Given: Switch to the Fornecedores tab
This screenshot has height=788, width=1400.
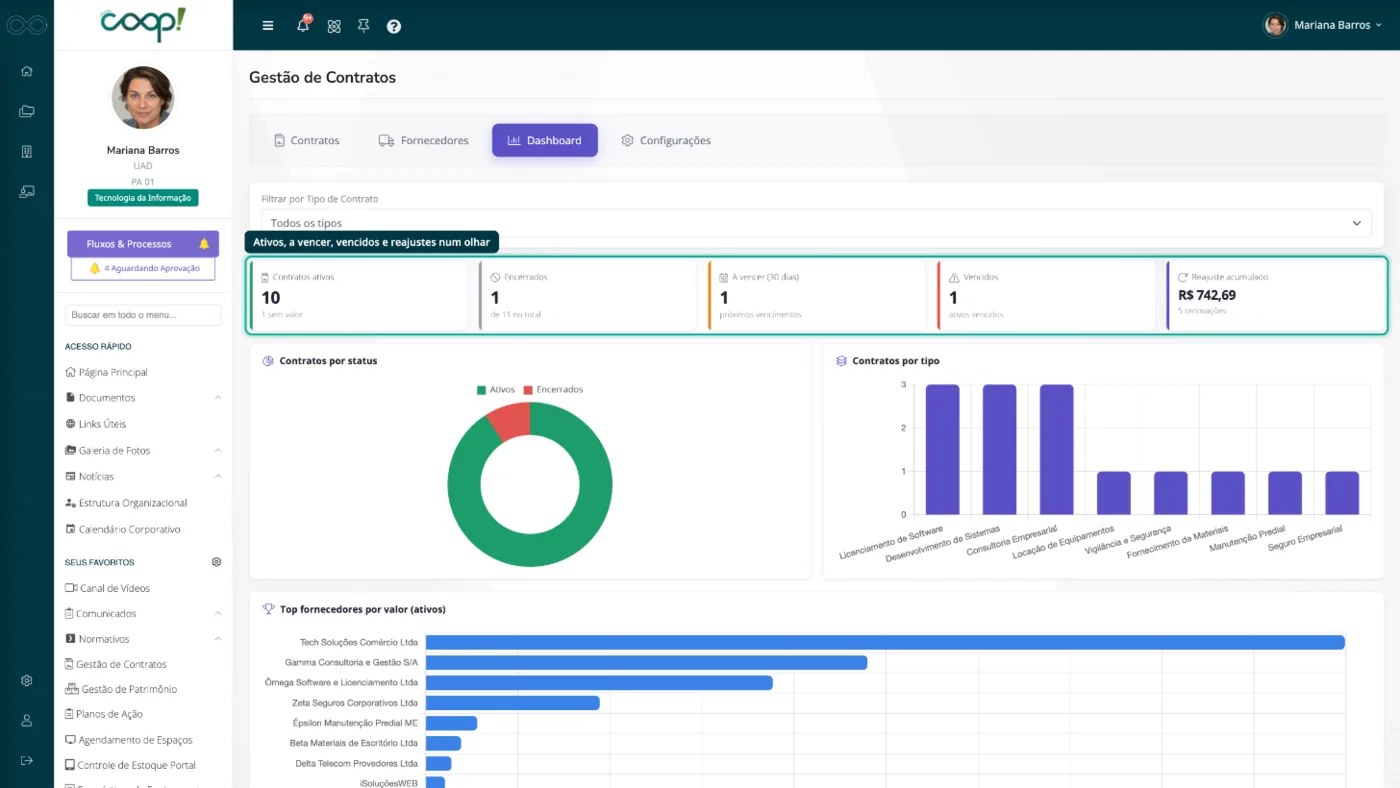Looking at the screenshot, I should pyautogui.click(x=423, y=141).
